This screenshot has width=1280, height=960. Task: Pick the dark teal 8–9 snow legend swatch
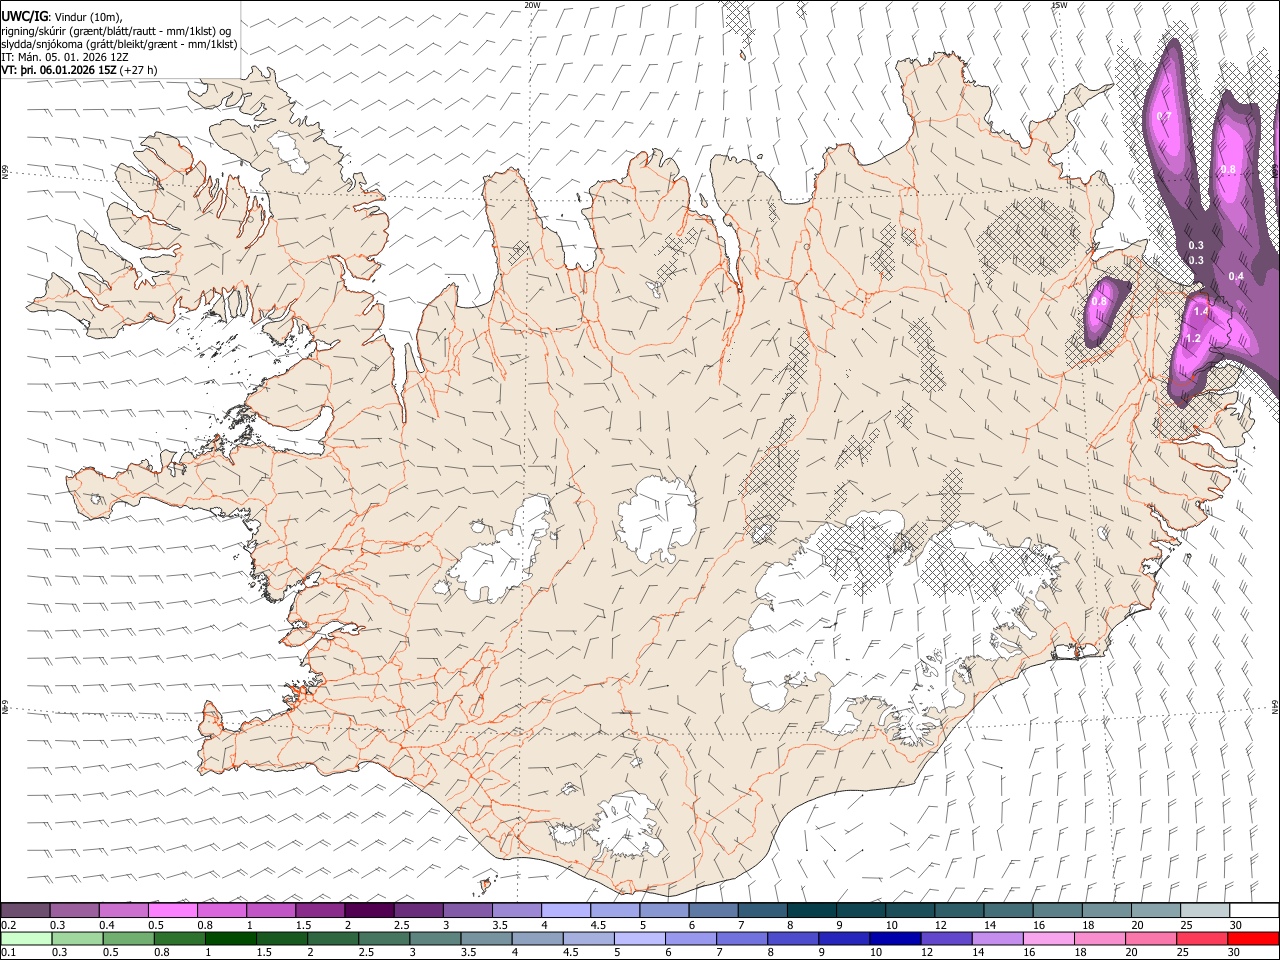810,910
